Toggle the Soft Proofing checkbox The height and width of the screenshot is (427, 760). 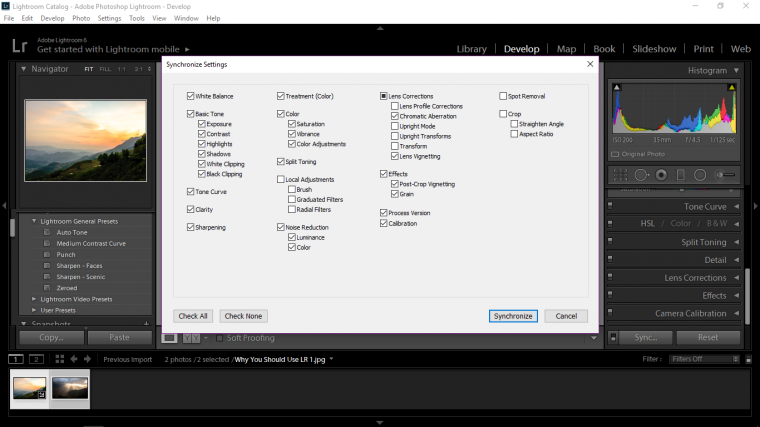[x=220, y=338]
